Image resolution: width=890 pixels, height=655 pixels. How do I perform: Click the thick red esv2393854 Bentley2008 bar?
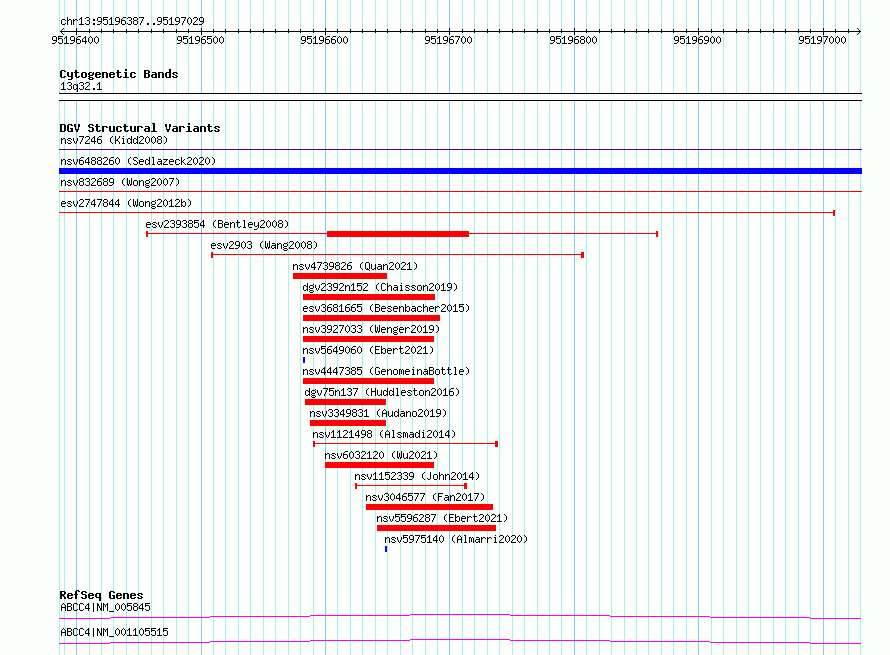point(398,234)
